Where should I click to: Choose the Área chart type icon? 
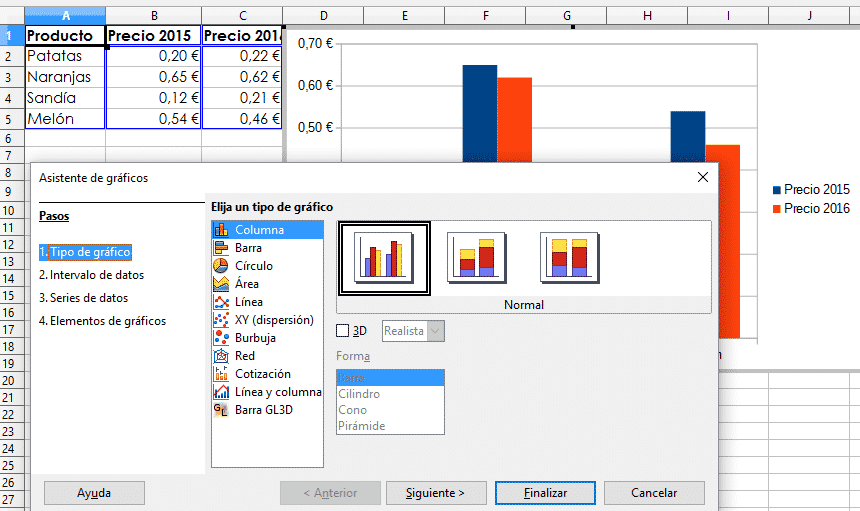click(221, 284)
